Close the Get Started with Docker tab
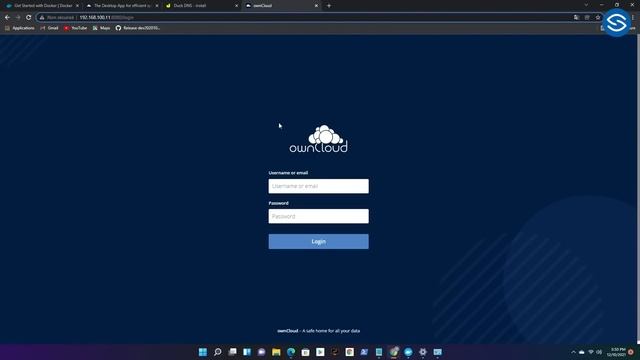The height and width of the screenshot is (360, 640). 78,6
